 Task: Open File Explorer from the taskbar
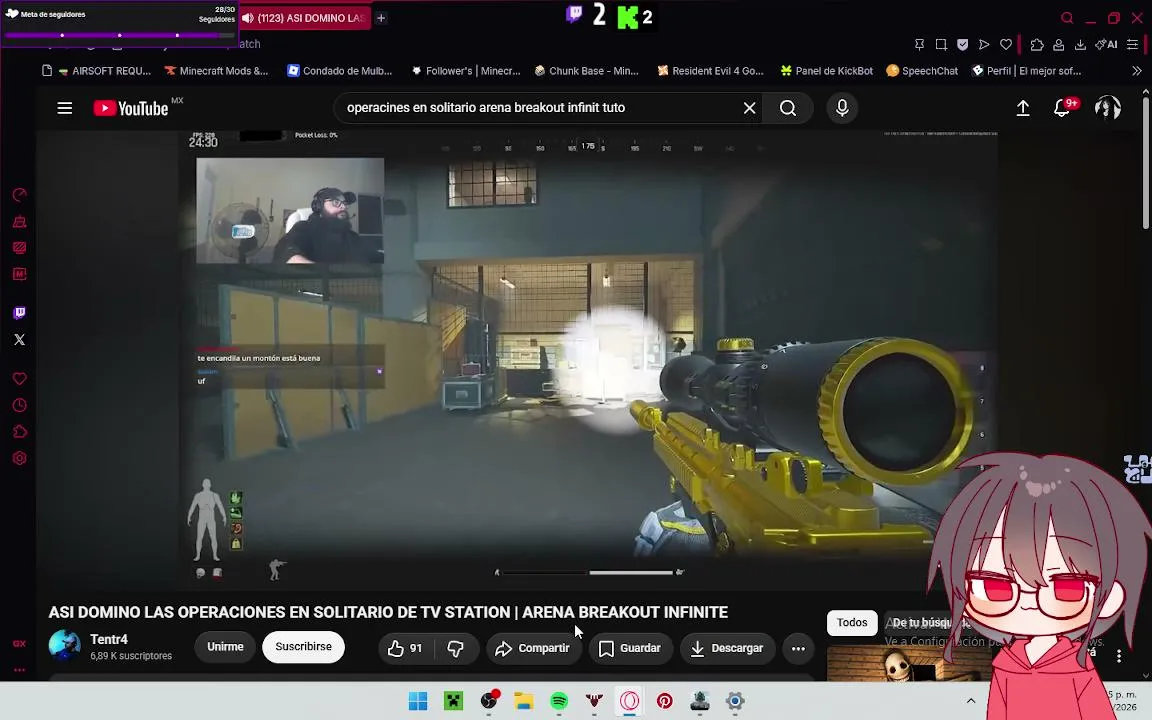click(524, 701)
